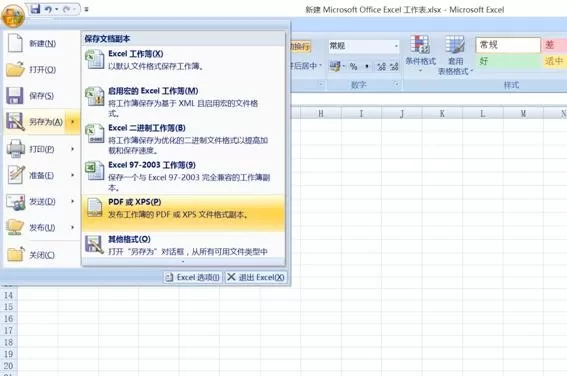Open Excel 选项(I) button

[x=193, y=277]
